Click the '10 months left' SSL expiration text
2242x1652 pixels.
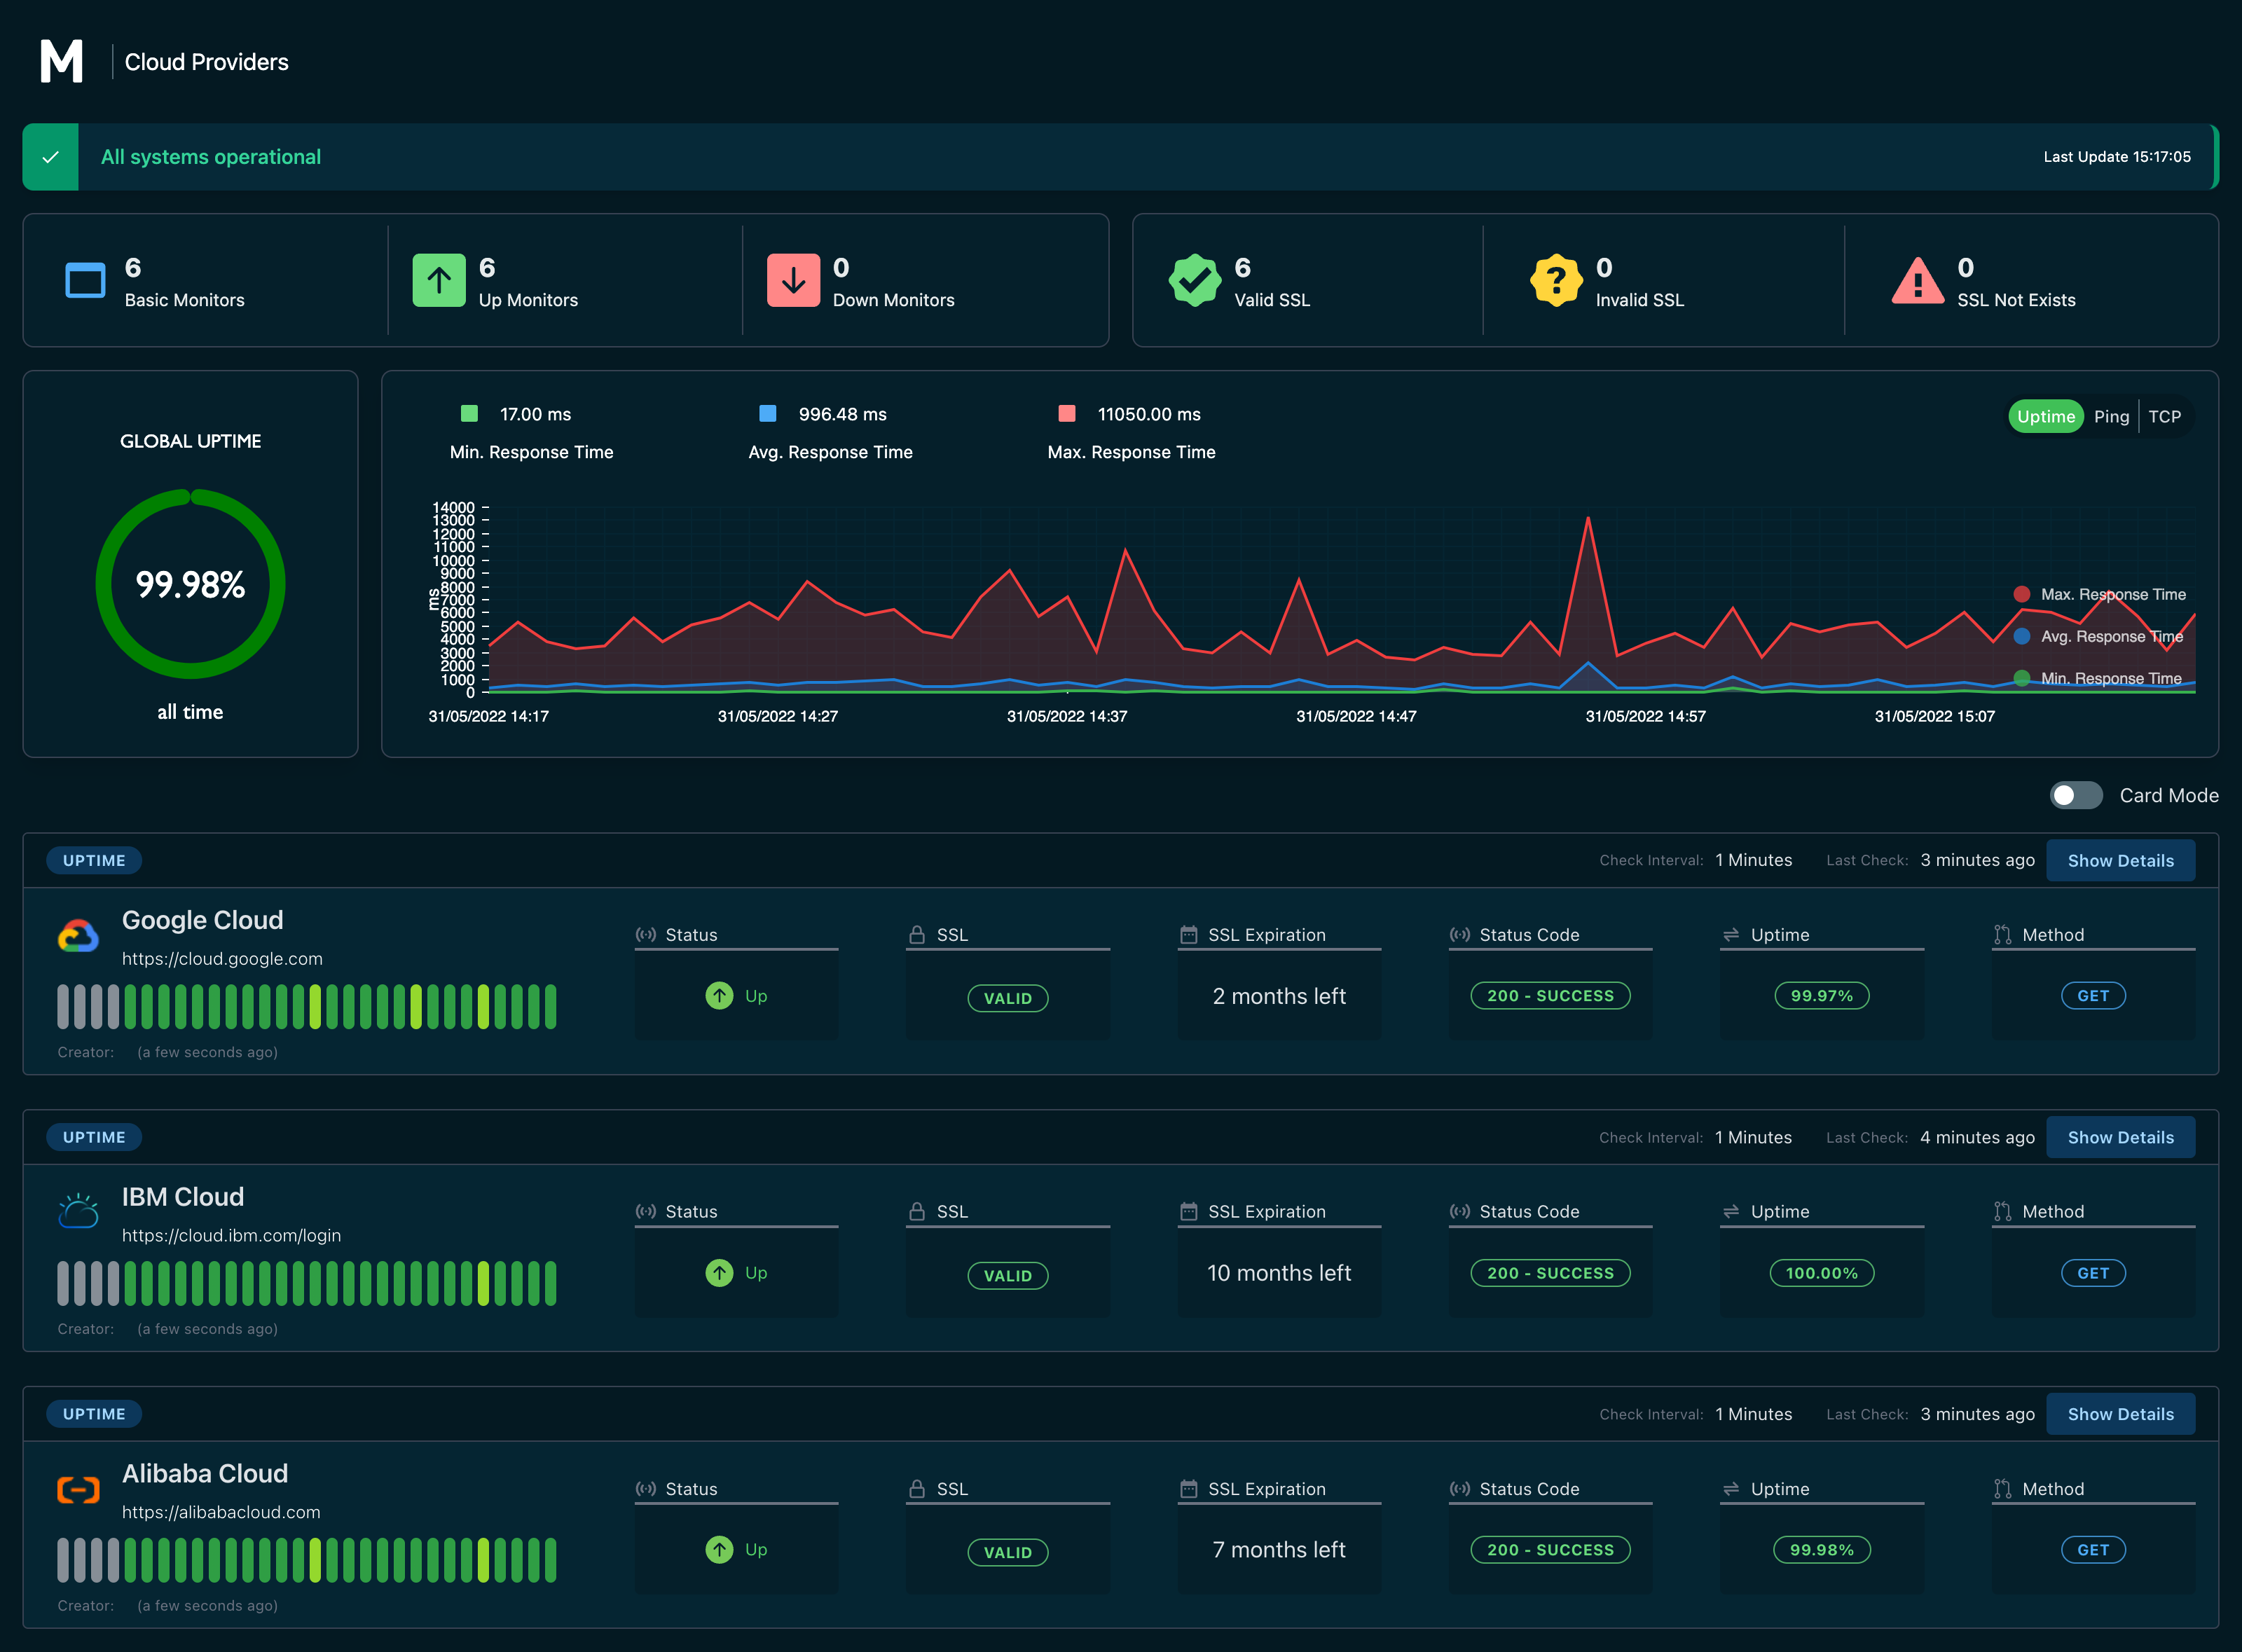pos(1279,1273)
